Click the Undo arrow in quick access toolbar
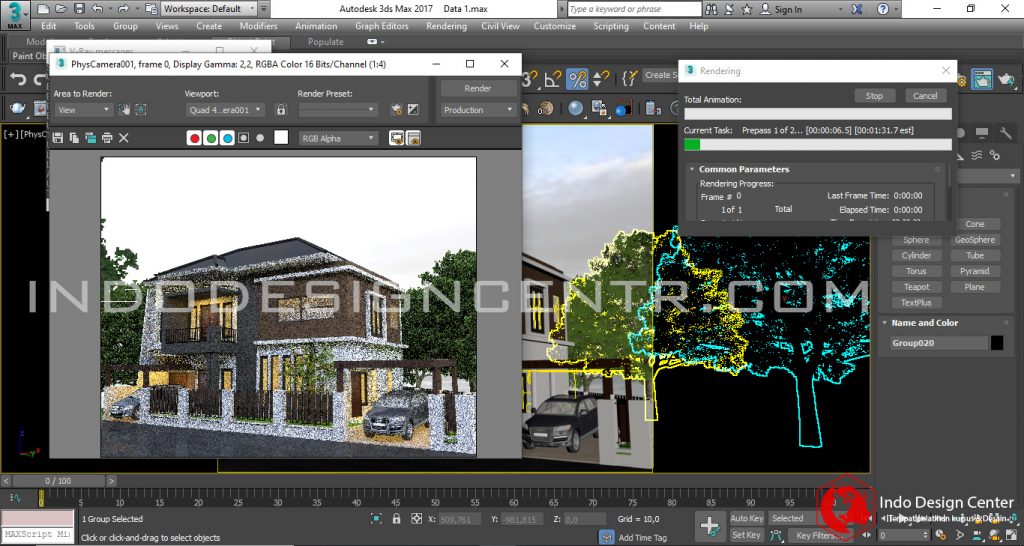The width and height of the screenshot is (1024, 546). coord(97,9)
